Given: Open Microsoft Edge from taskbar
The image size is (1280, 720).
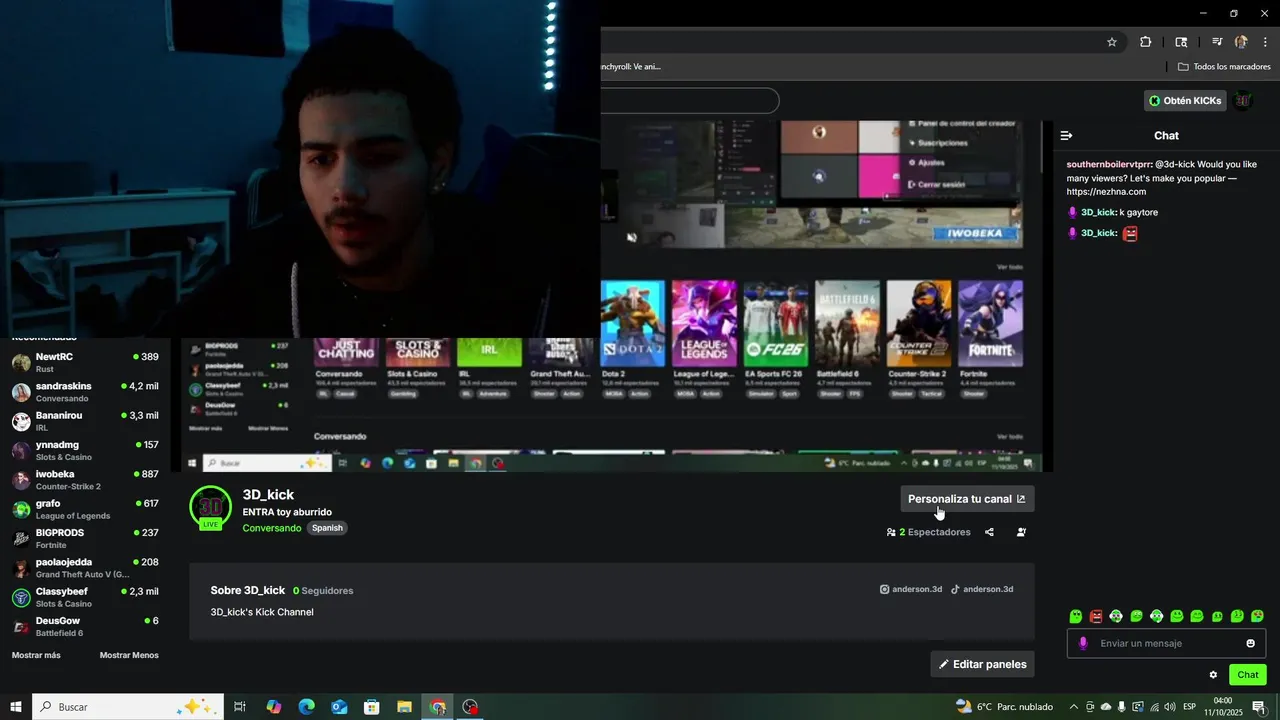Looking at the screenshot, I should point(306,707).
